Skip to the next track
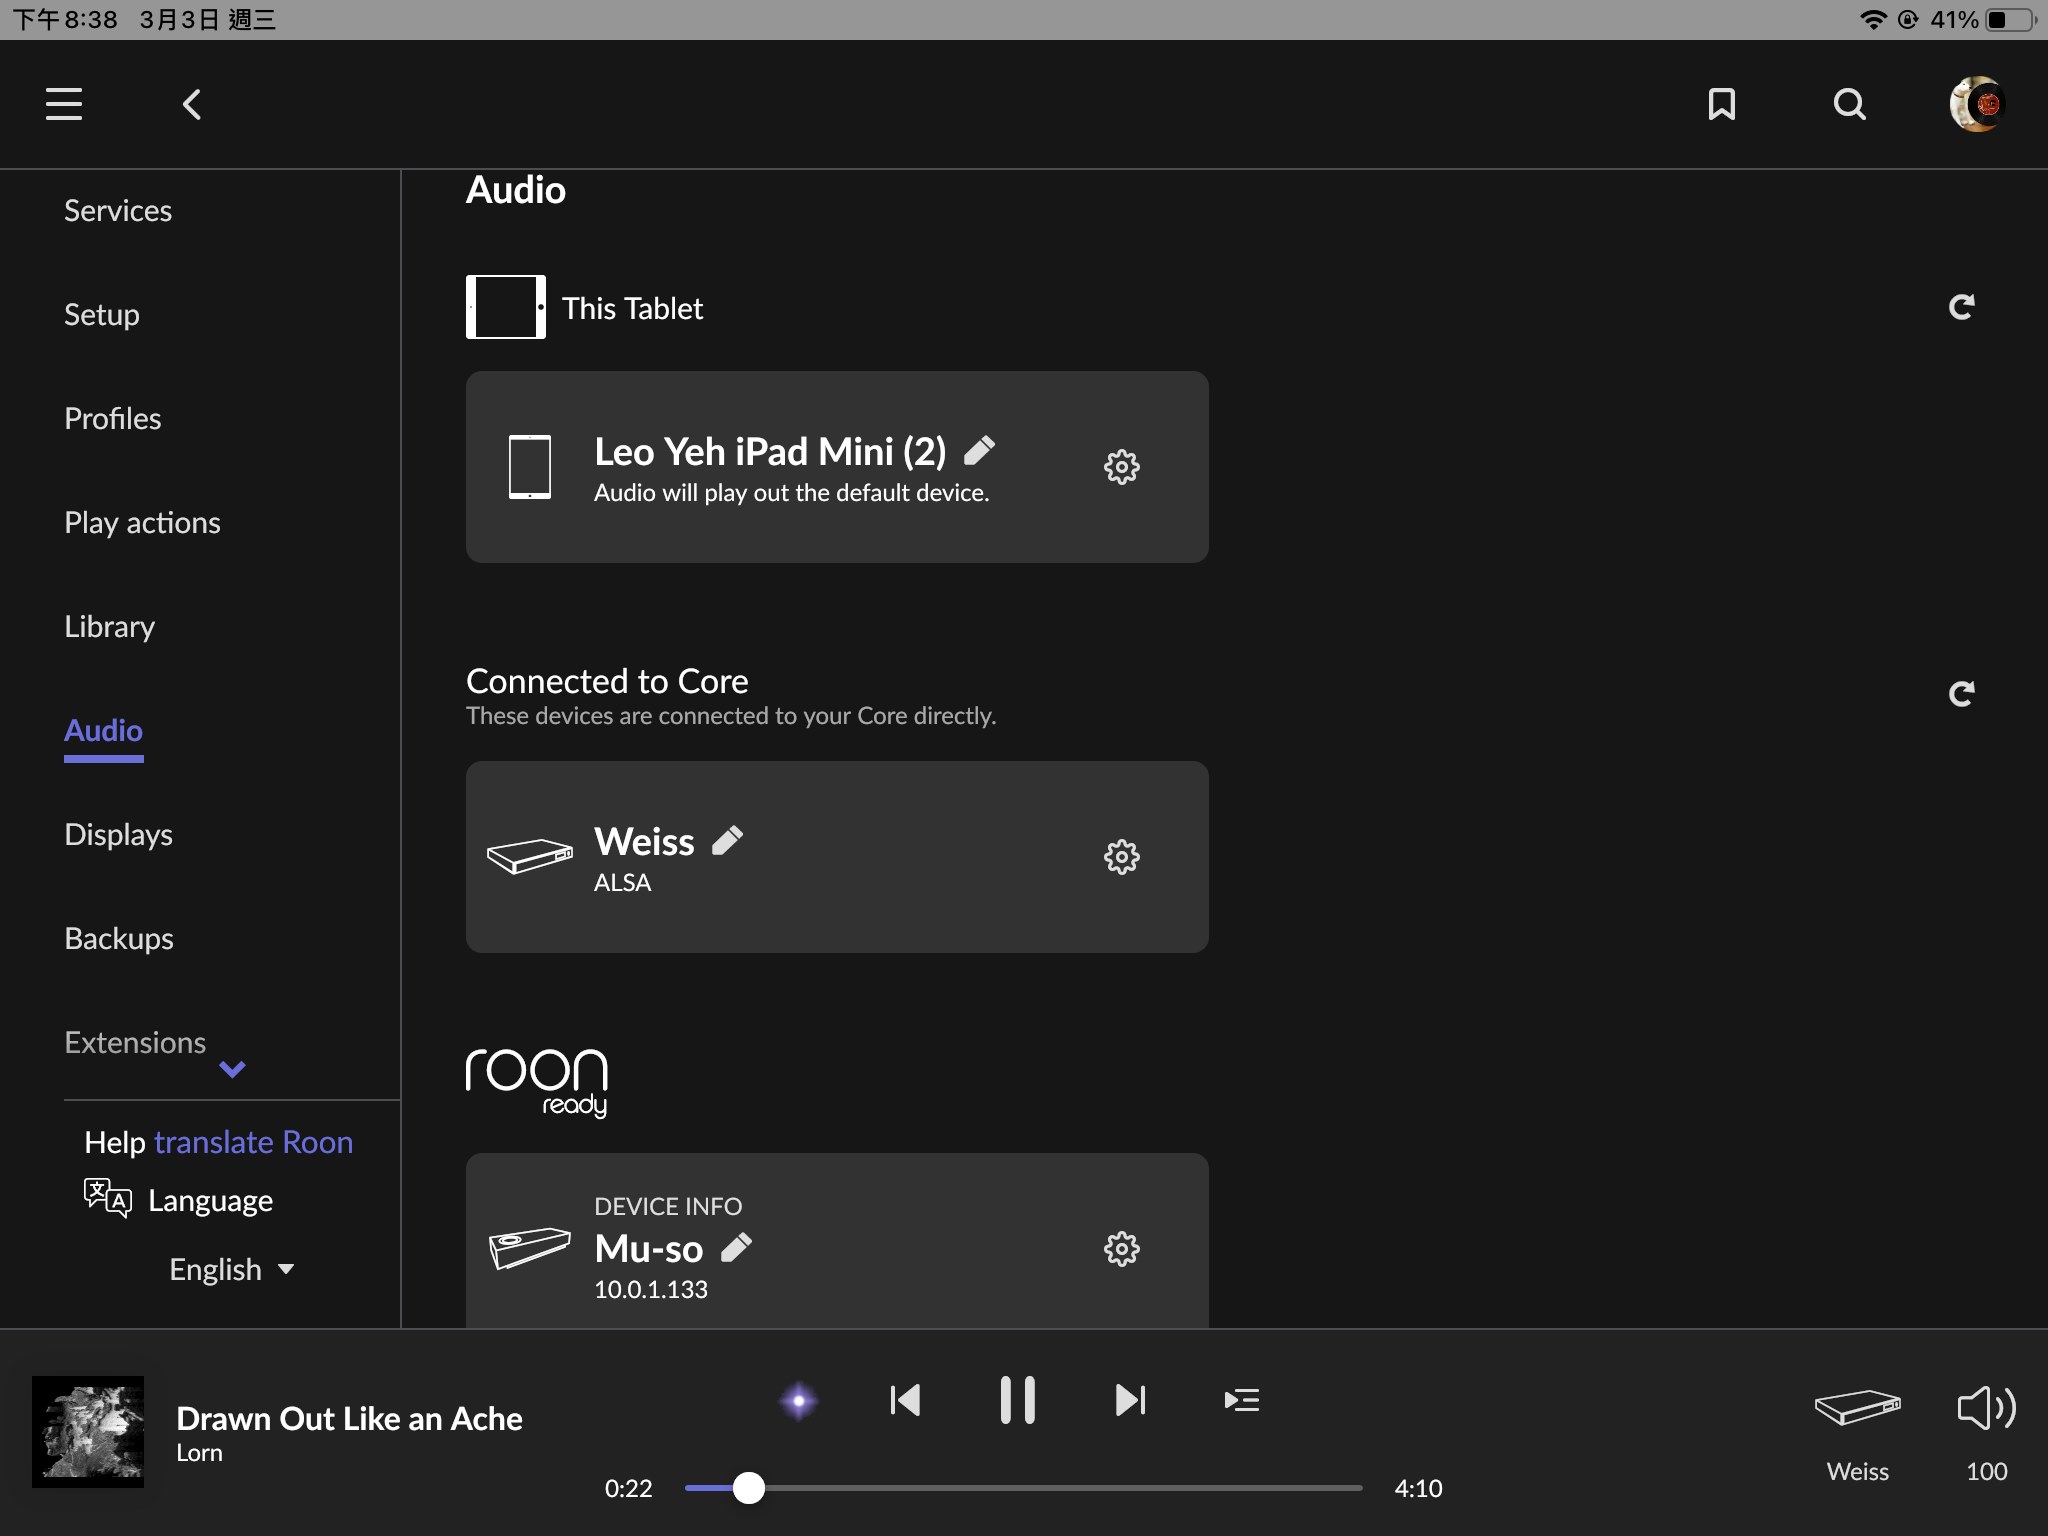 pyautogui.click(x=1130, y=1400)
